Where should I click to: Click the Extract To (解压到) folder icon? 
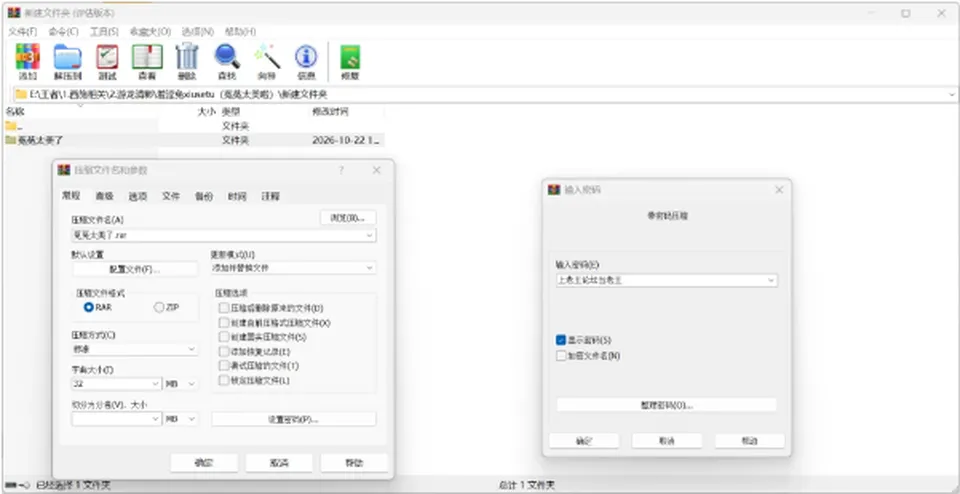(x=67, y=57)
